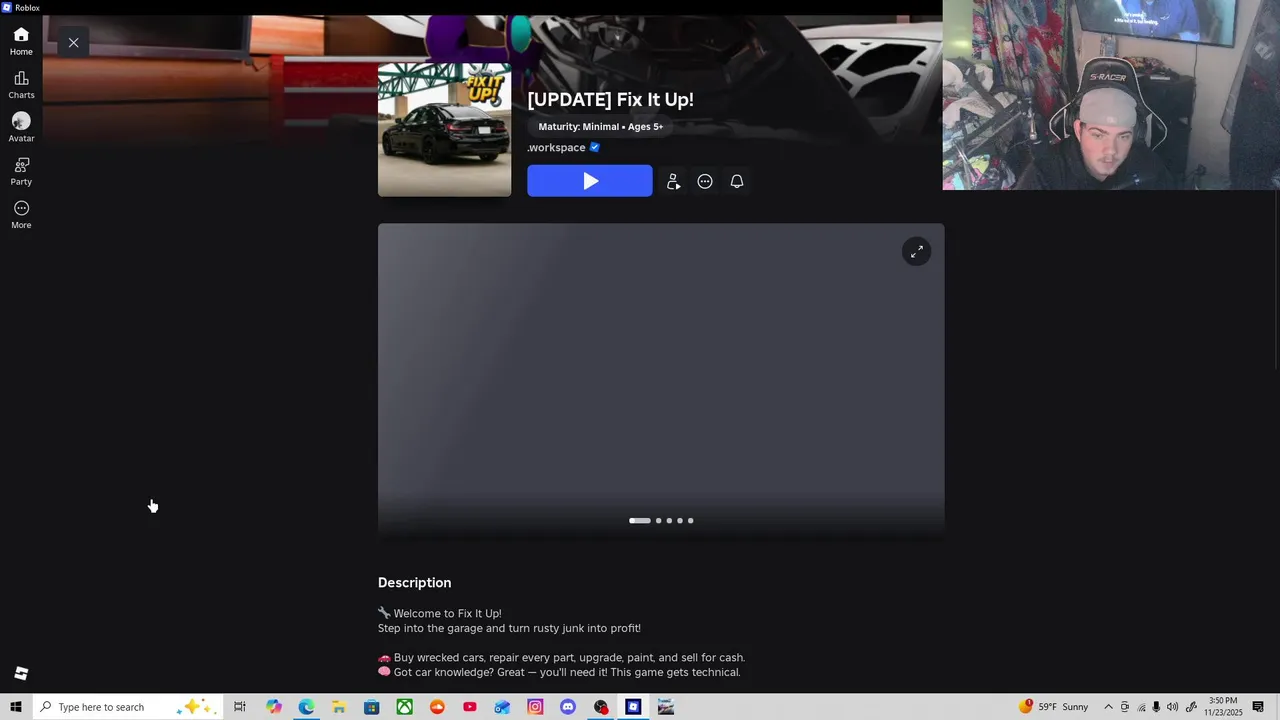This screenshot has width=1280, height=720.
Task: Select the second carousel dot
Action: pos(658,520)
